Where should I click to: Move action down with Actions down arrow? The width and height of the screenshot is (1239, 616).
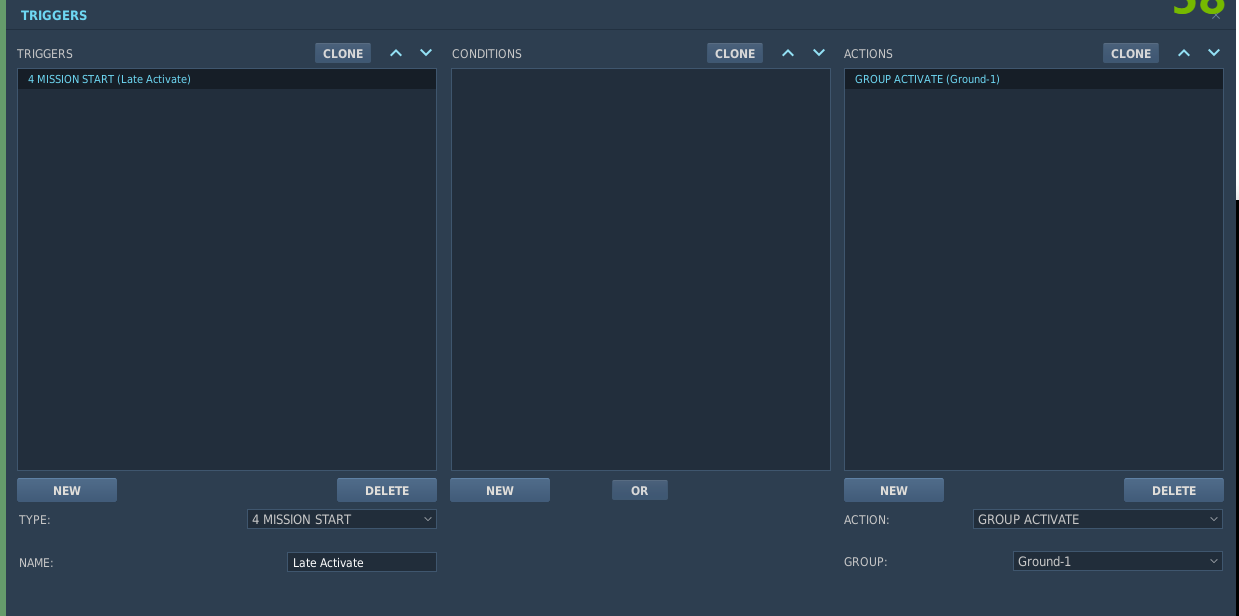coord(1214,53)
